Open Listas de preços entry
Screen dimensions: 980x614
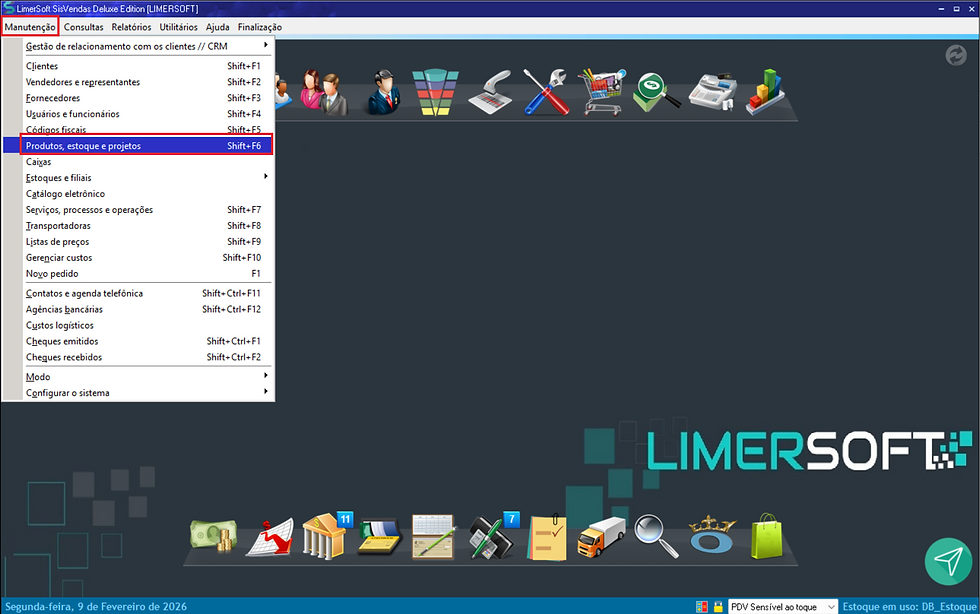tap(138, 241)
